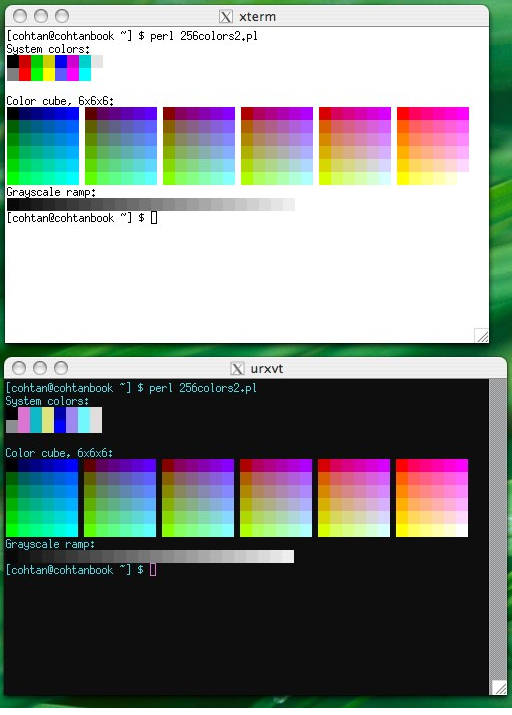
Task: Click the blue-green color cube block in urxvt
Action: (42, 498)
